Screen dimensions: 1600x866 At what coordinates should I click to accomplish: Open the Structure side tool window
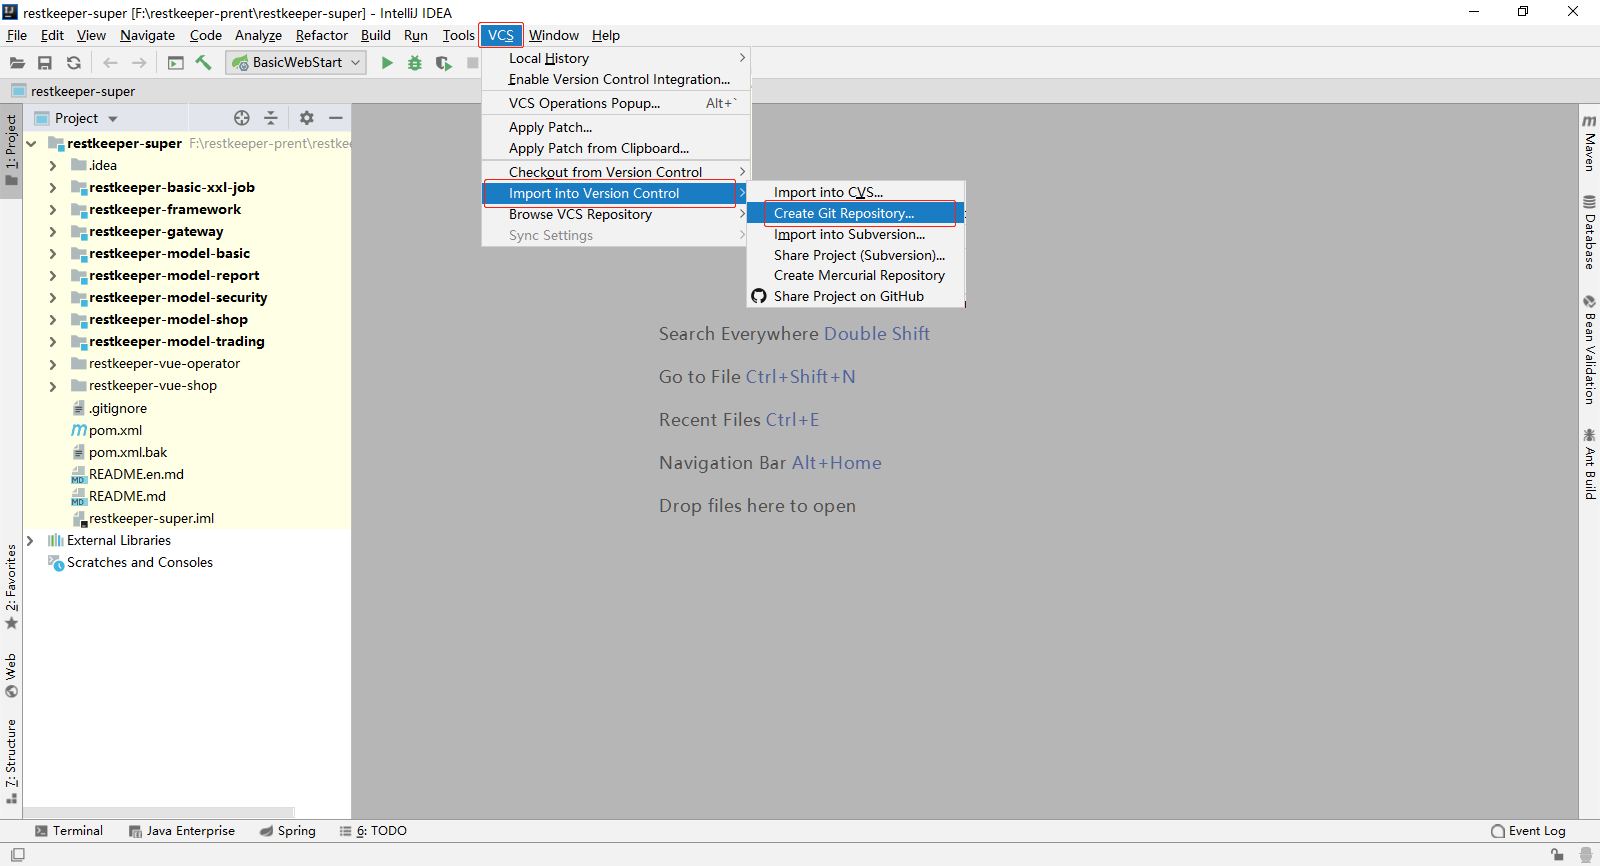click(11, 761)
